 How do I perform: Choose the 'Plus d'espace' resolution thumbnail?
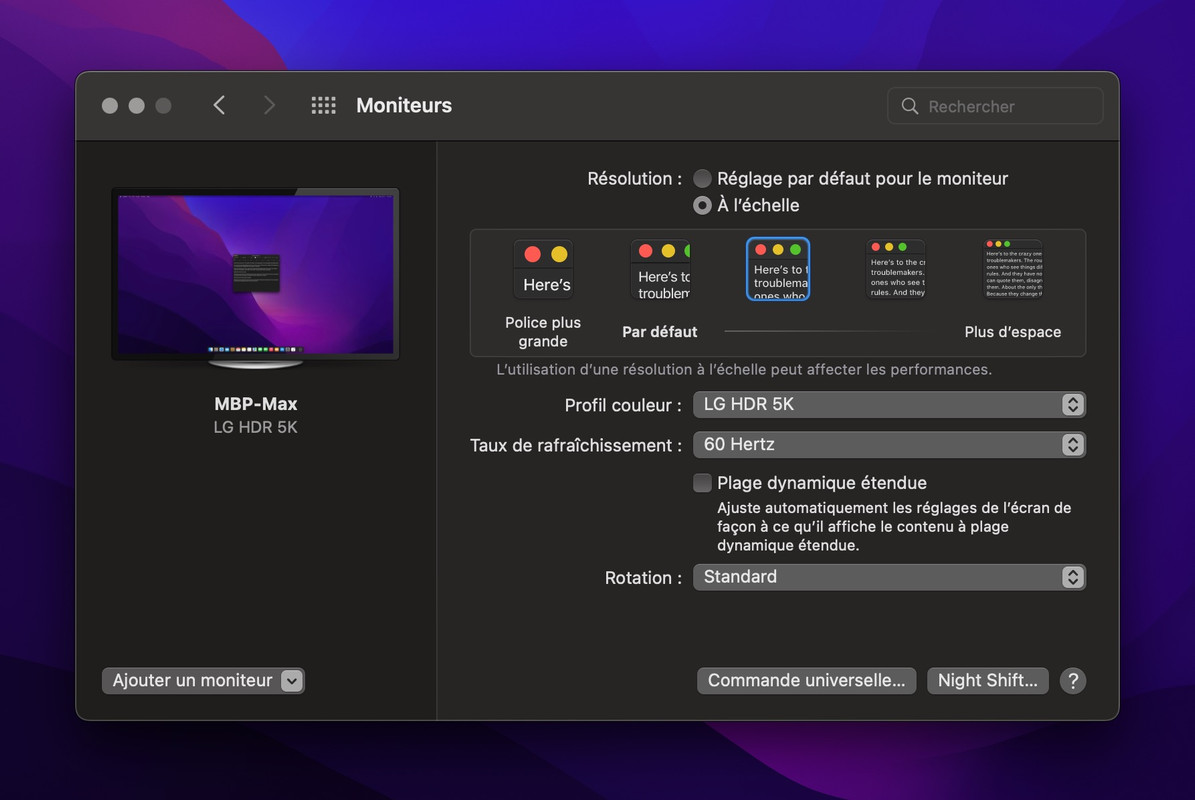point(1013,269)
